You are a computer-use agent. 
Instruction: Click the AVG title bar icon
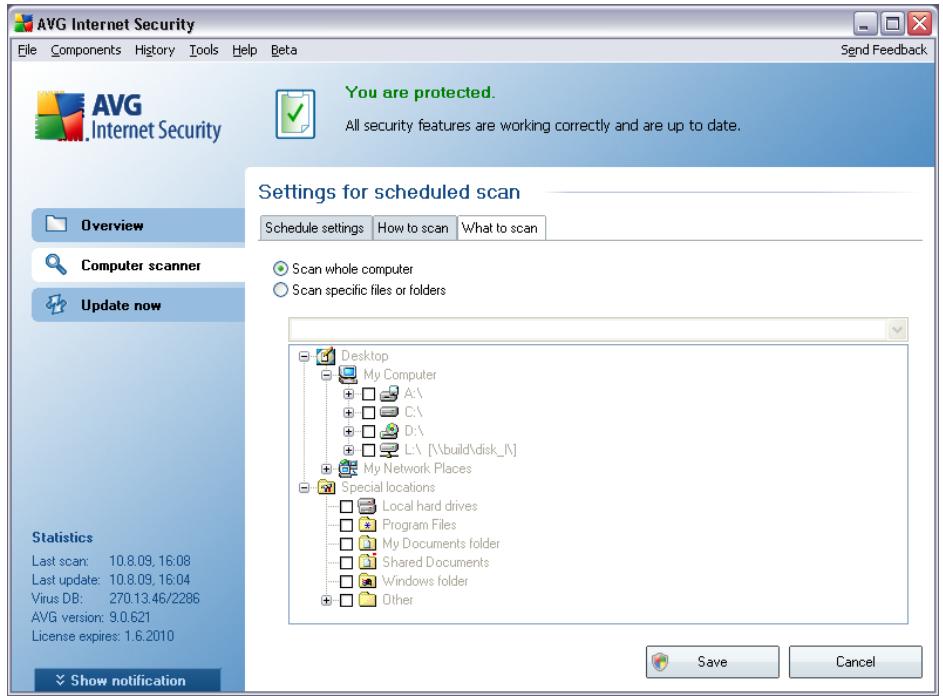click(x=23, y=23)
